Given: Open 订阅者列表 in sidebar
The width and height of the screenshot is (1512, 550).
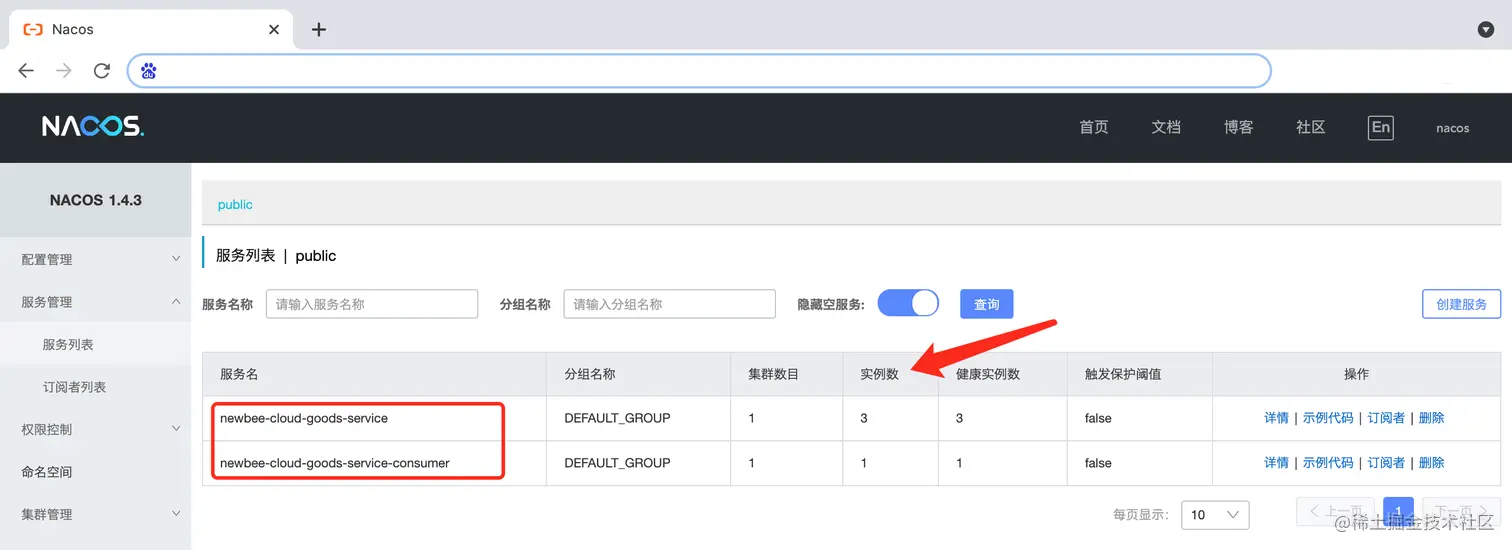Looking at the screenshot, I should click(74, 387).
